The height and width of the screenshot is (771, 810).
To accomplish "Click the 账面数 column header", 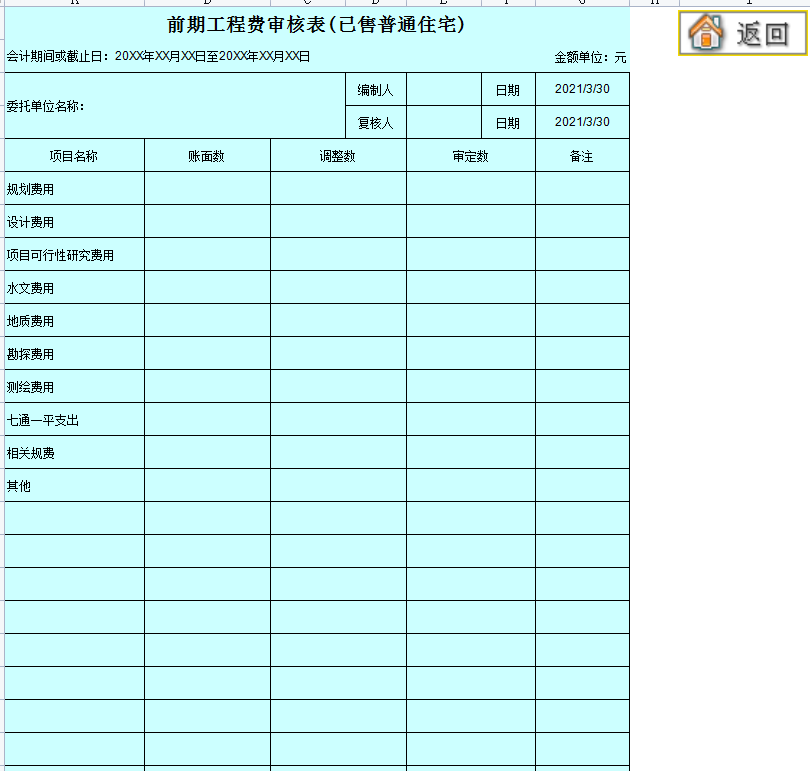I will pos(206,155).
